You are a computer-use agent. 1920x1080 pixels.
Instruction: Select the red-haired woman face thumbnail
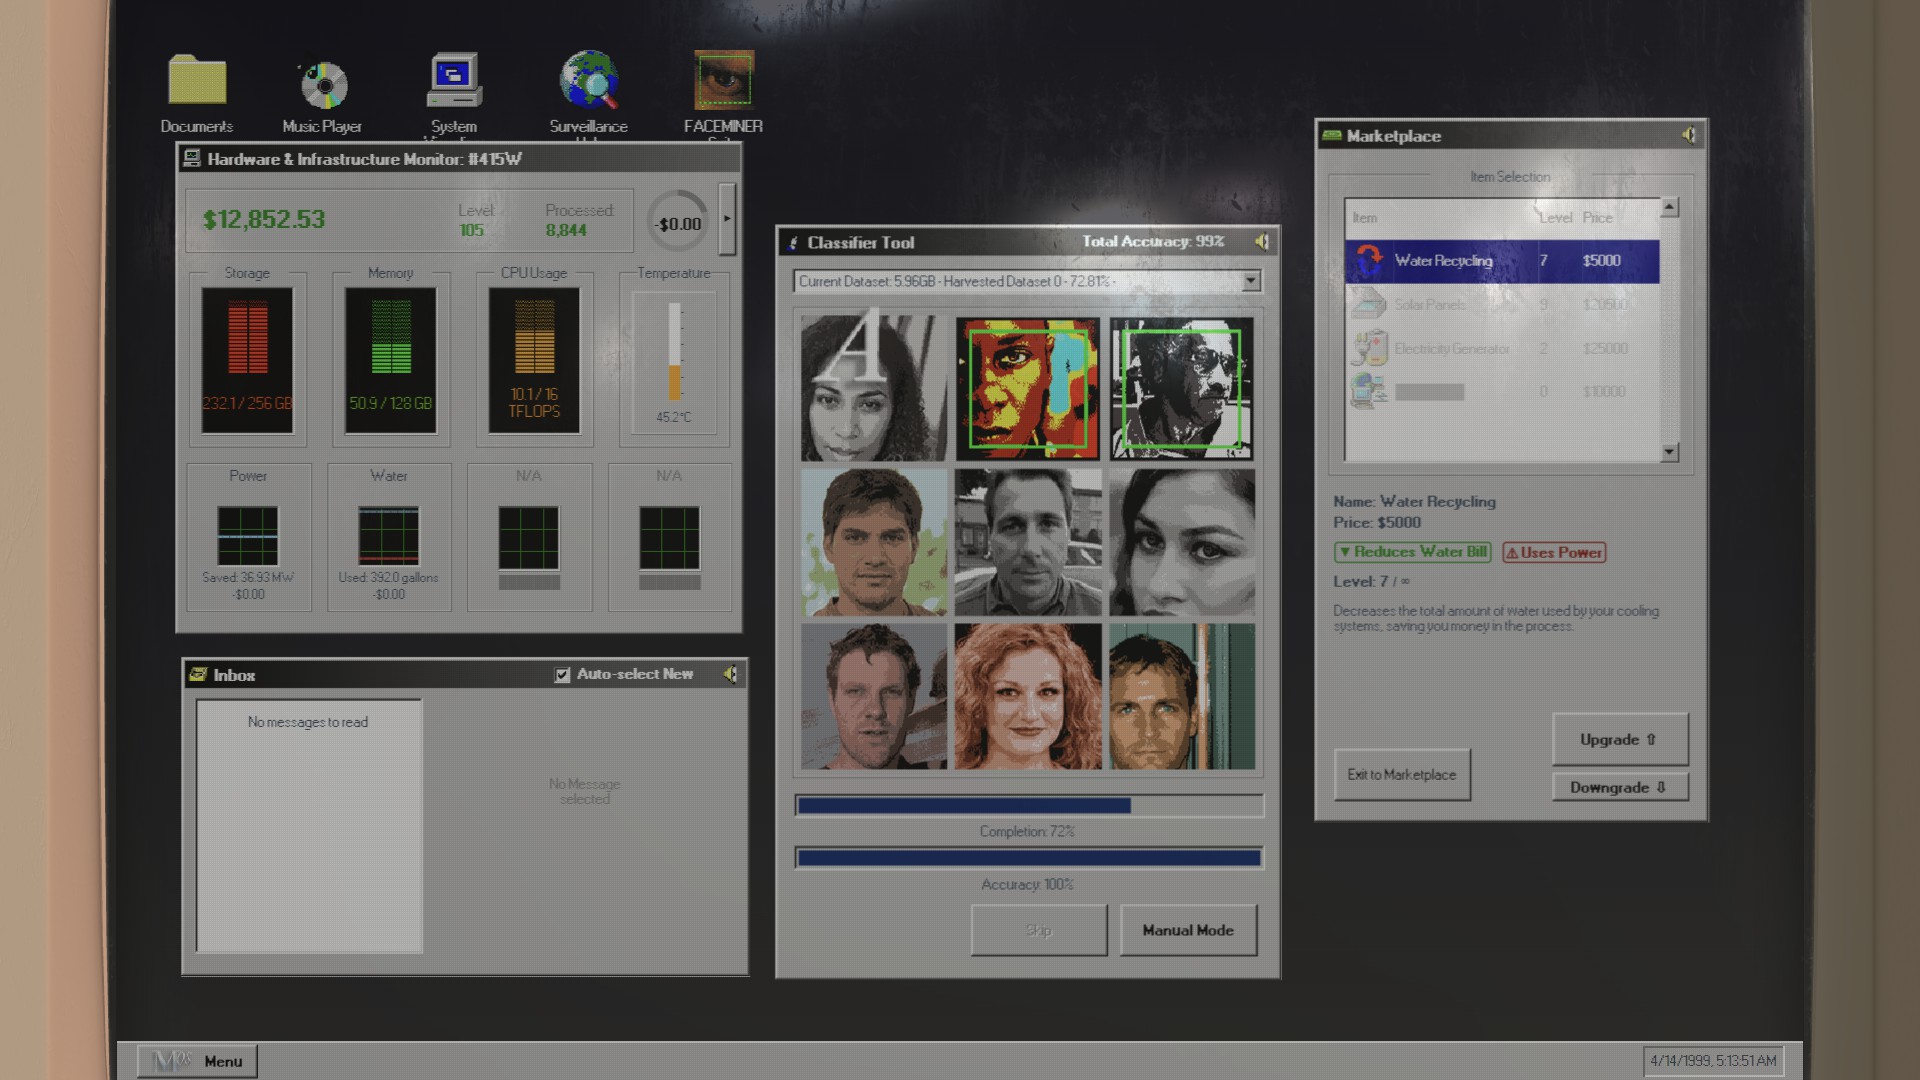[1028, 697]
